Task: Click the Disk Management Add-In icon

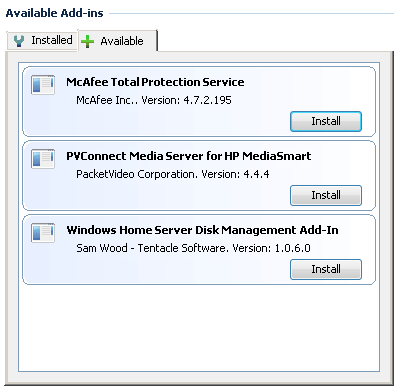Action: point(43,233)
